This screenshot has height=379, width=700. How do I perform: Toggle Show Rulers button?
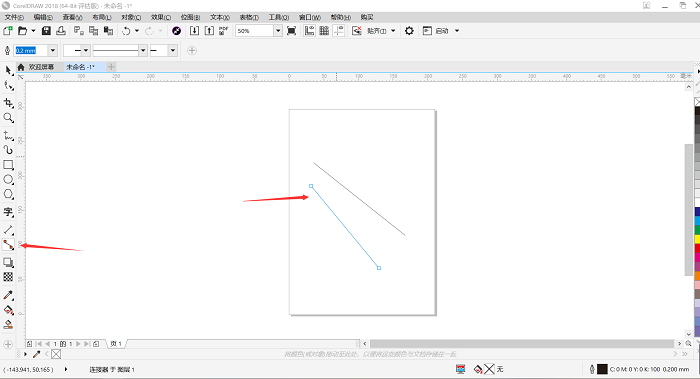(309, 31)
